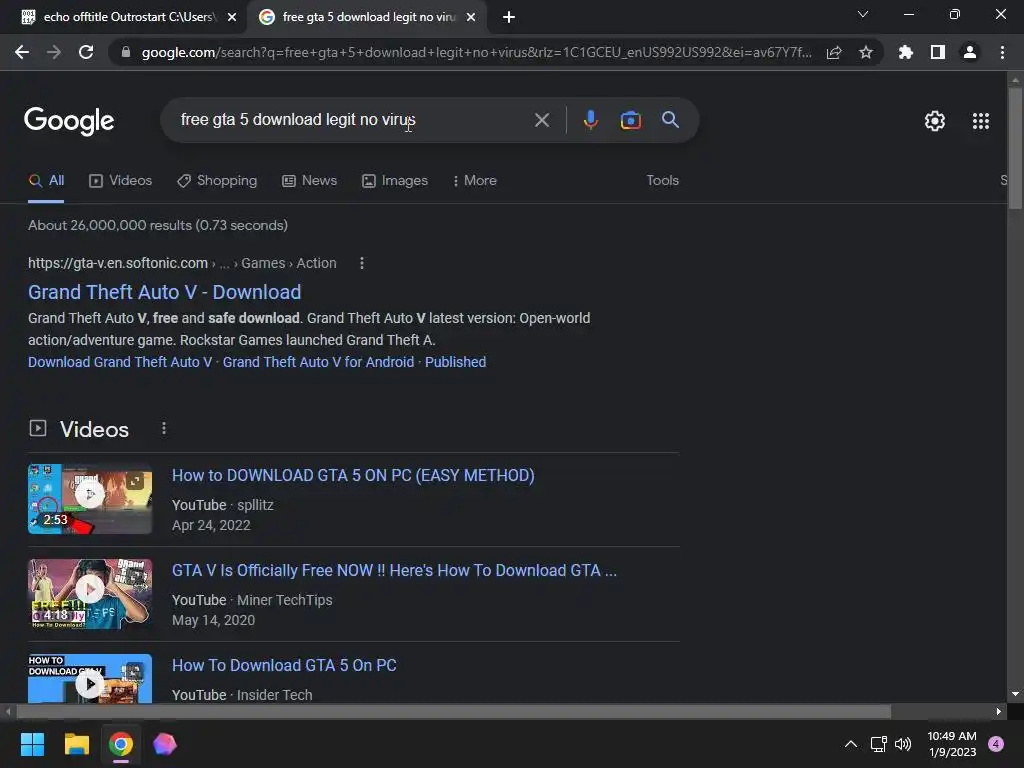Close the 'free gta 5 download' tab
1024x768 pixels.
click(471, 17)
